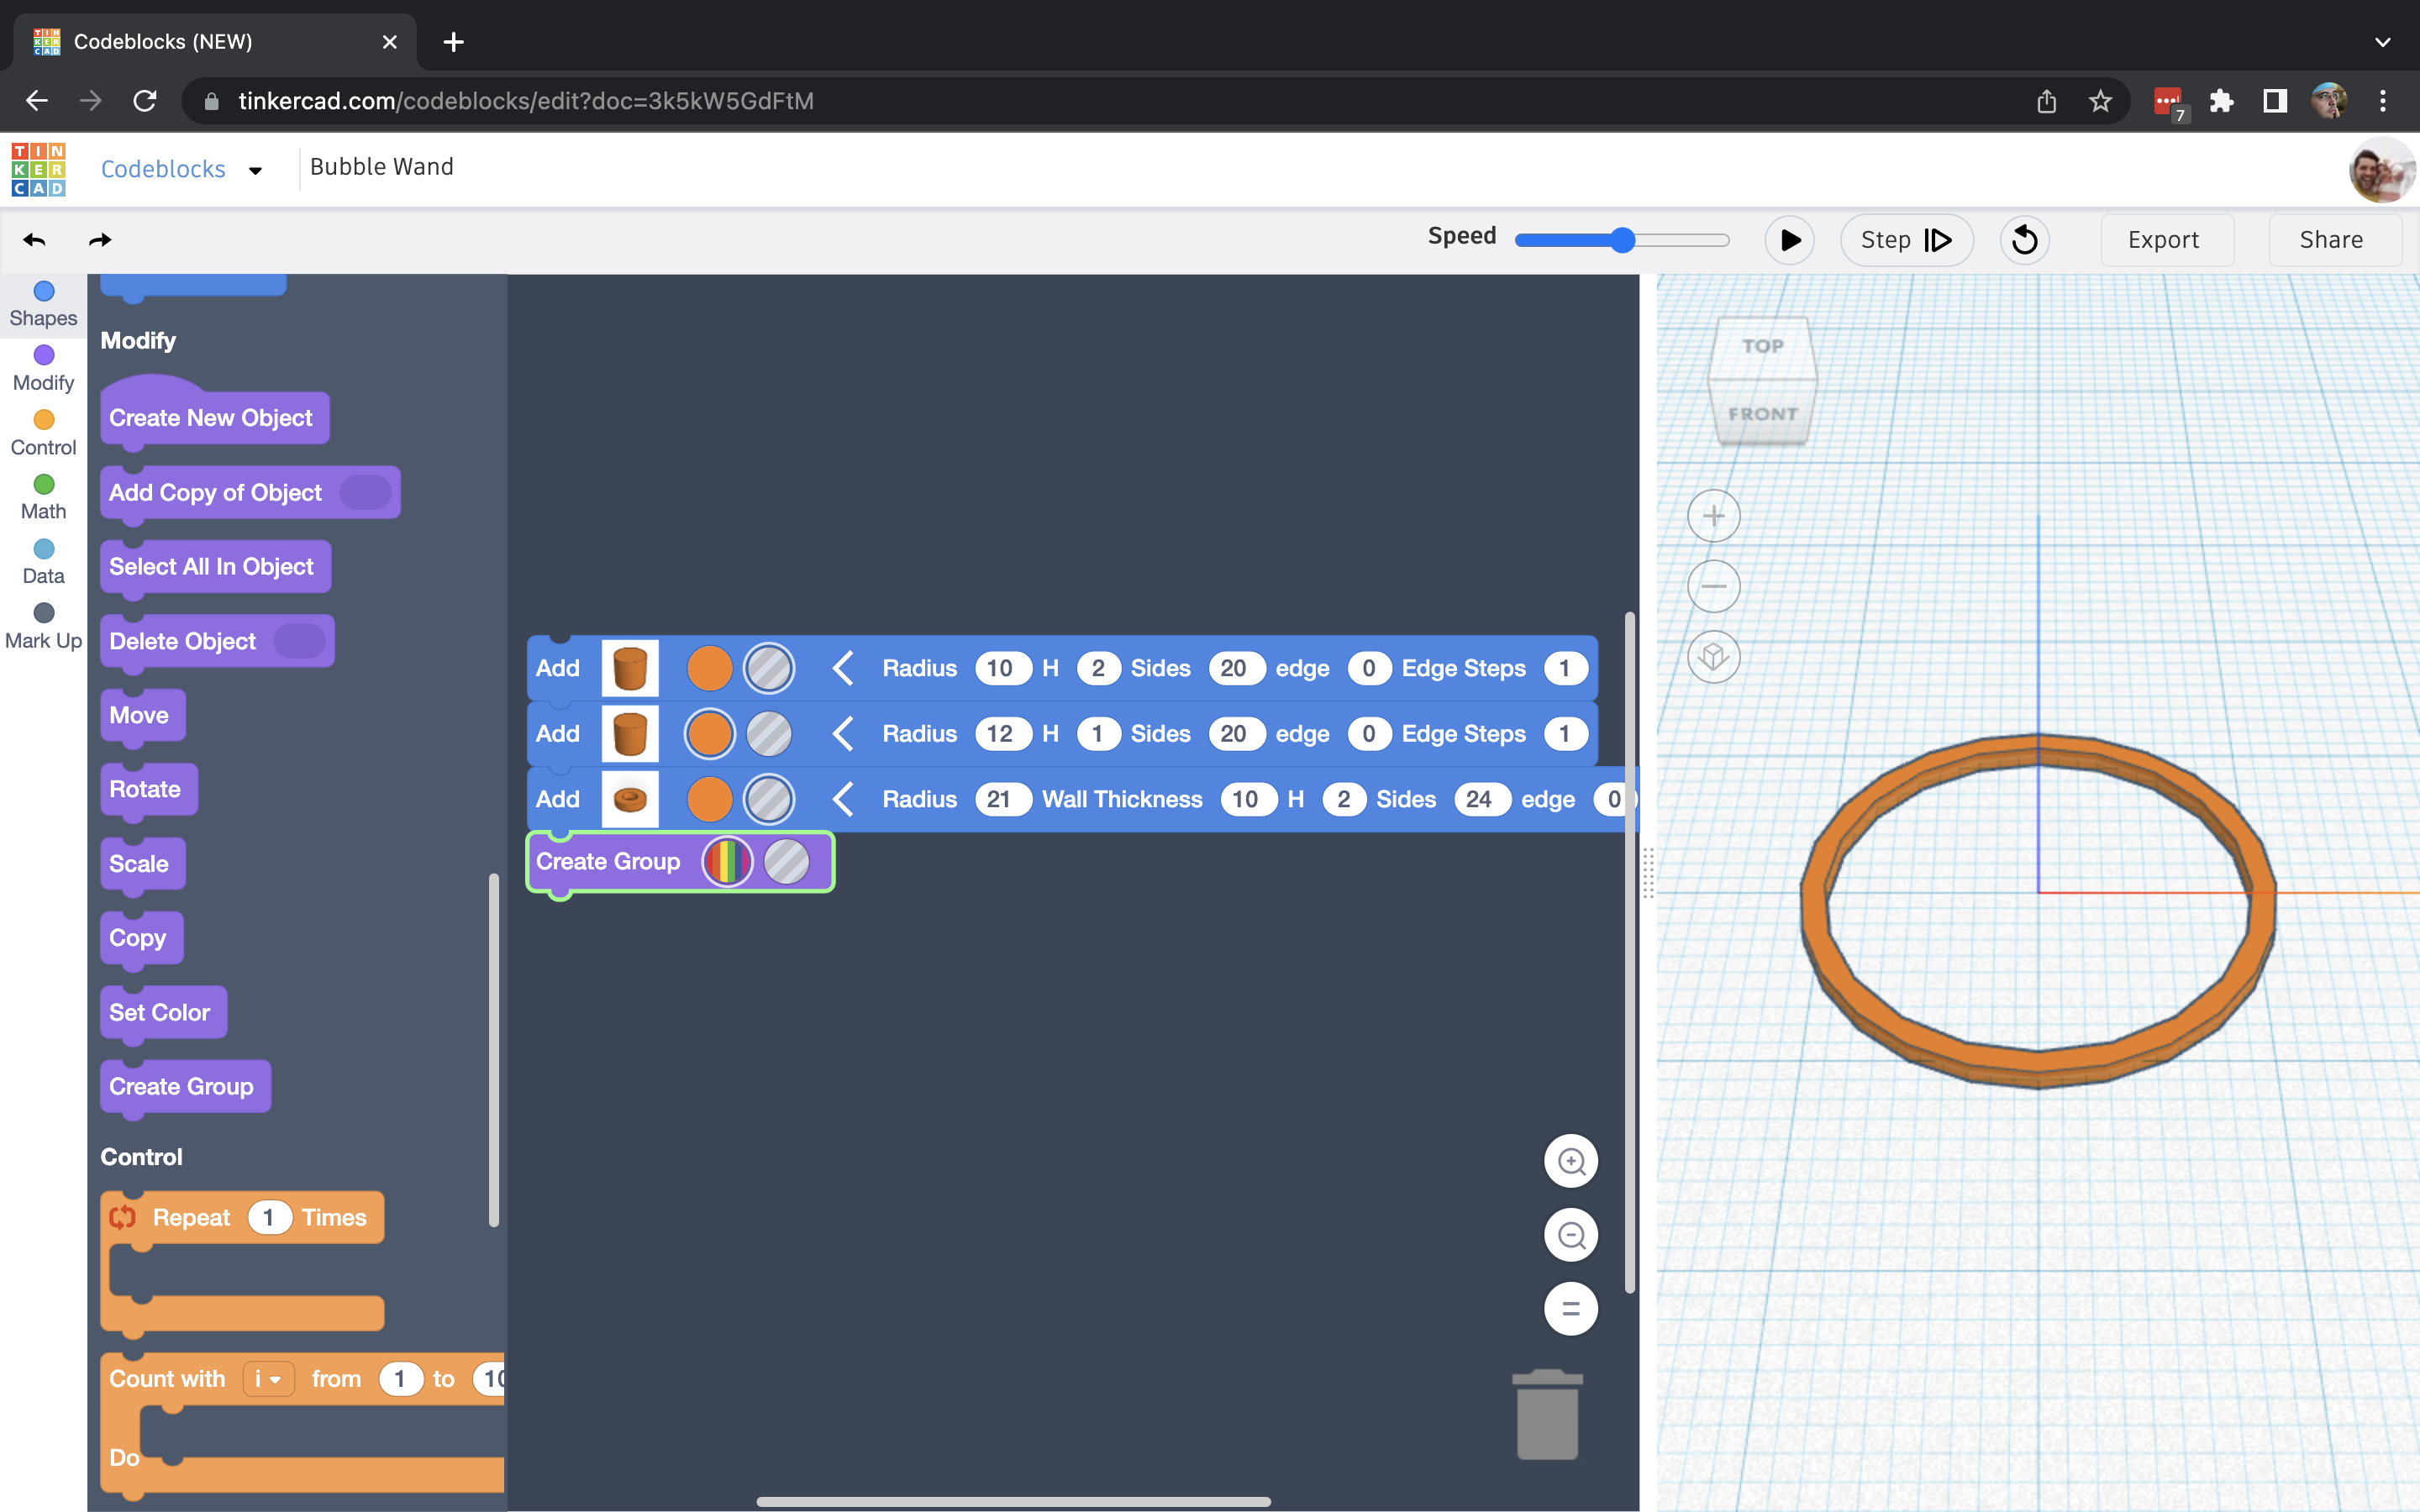Click the Redo arrow icon
This screenshot has height=1512, width=2420.
point(100,240)
